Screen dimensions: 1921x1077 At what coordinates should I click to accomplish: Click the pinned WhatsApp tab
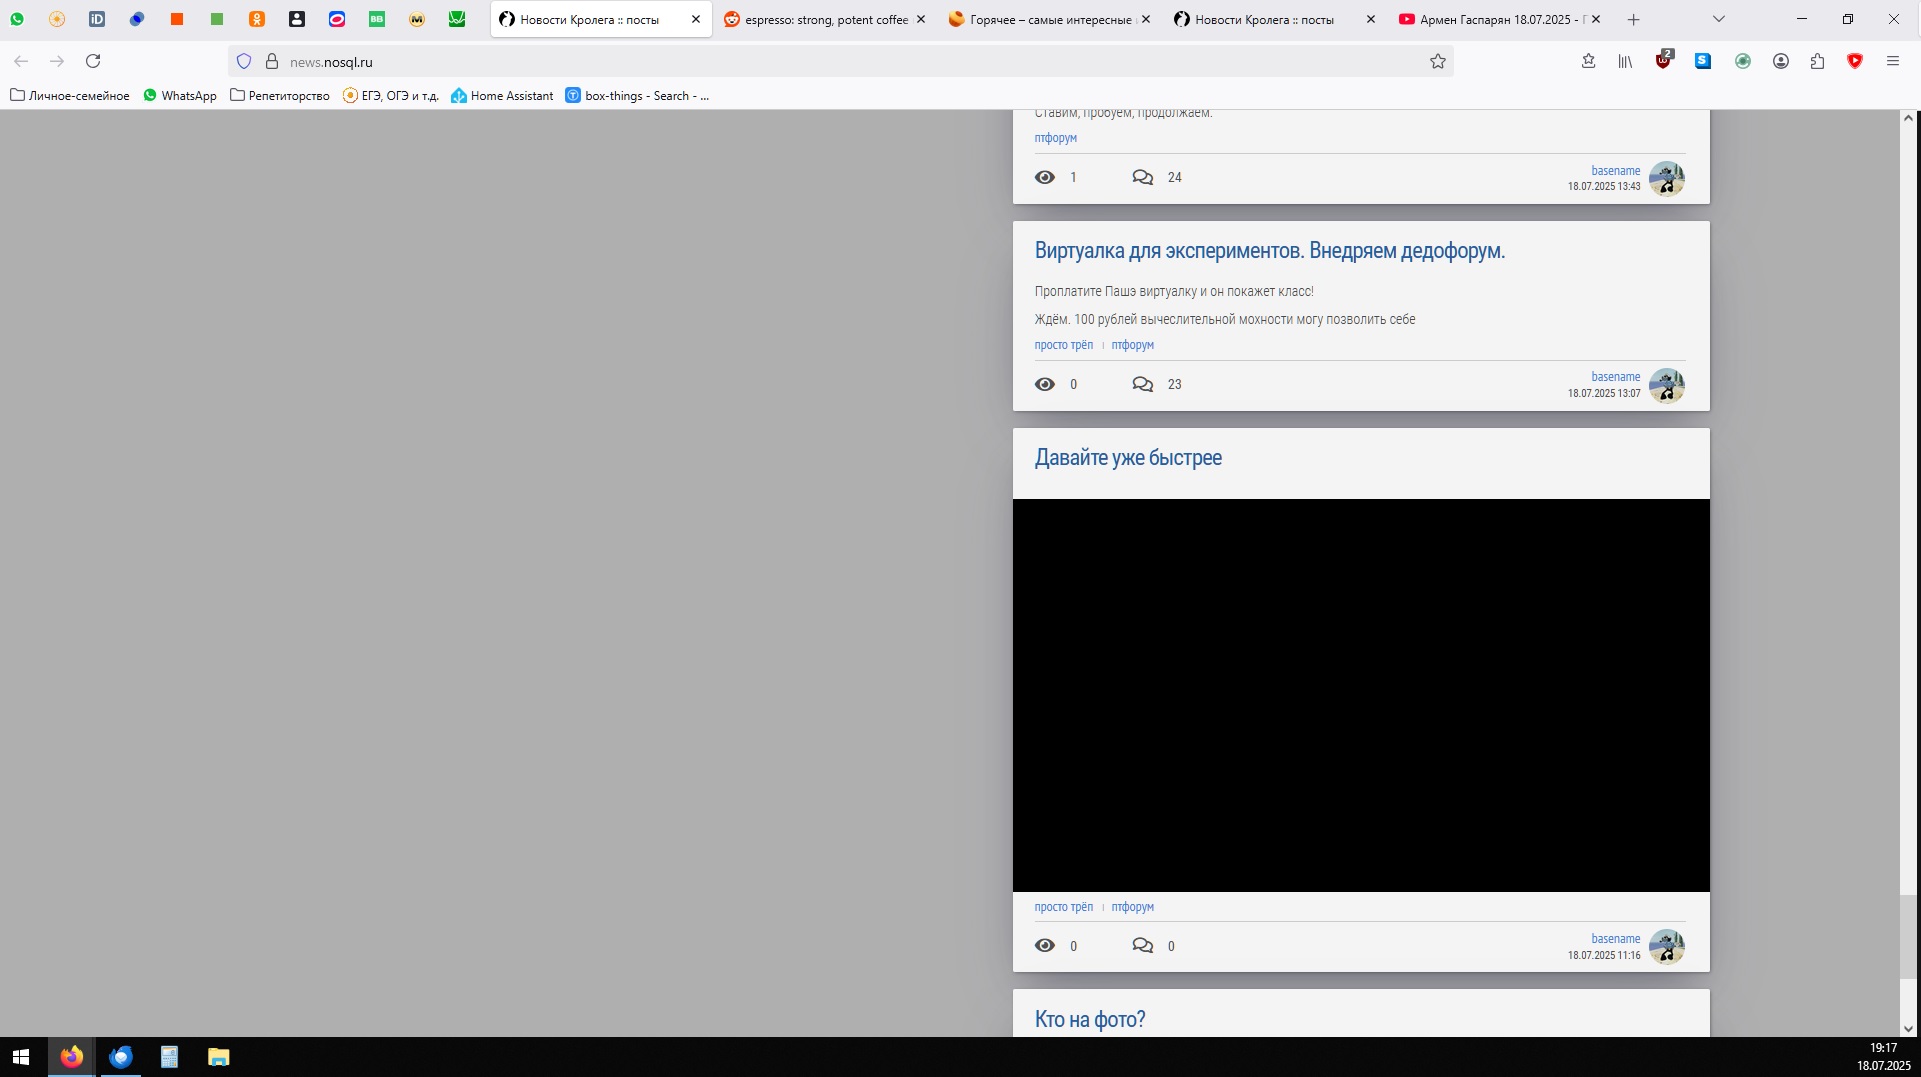pyautogui.click(x=17, y=19)
